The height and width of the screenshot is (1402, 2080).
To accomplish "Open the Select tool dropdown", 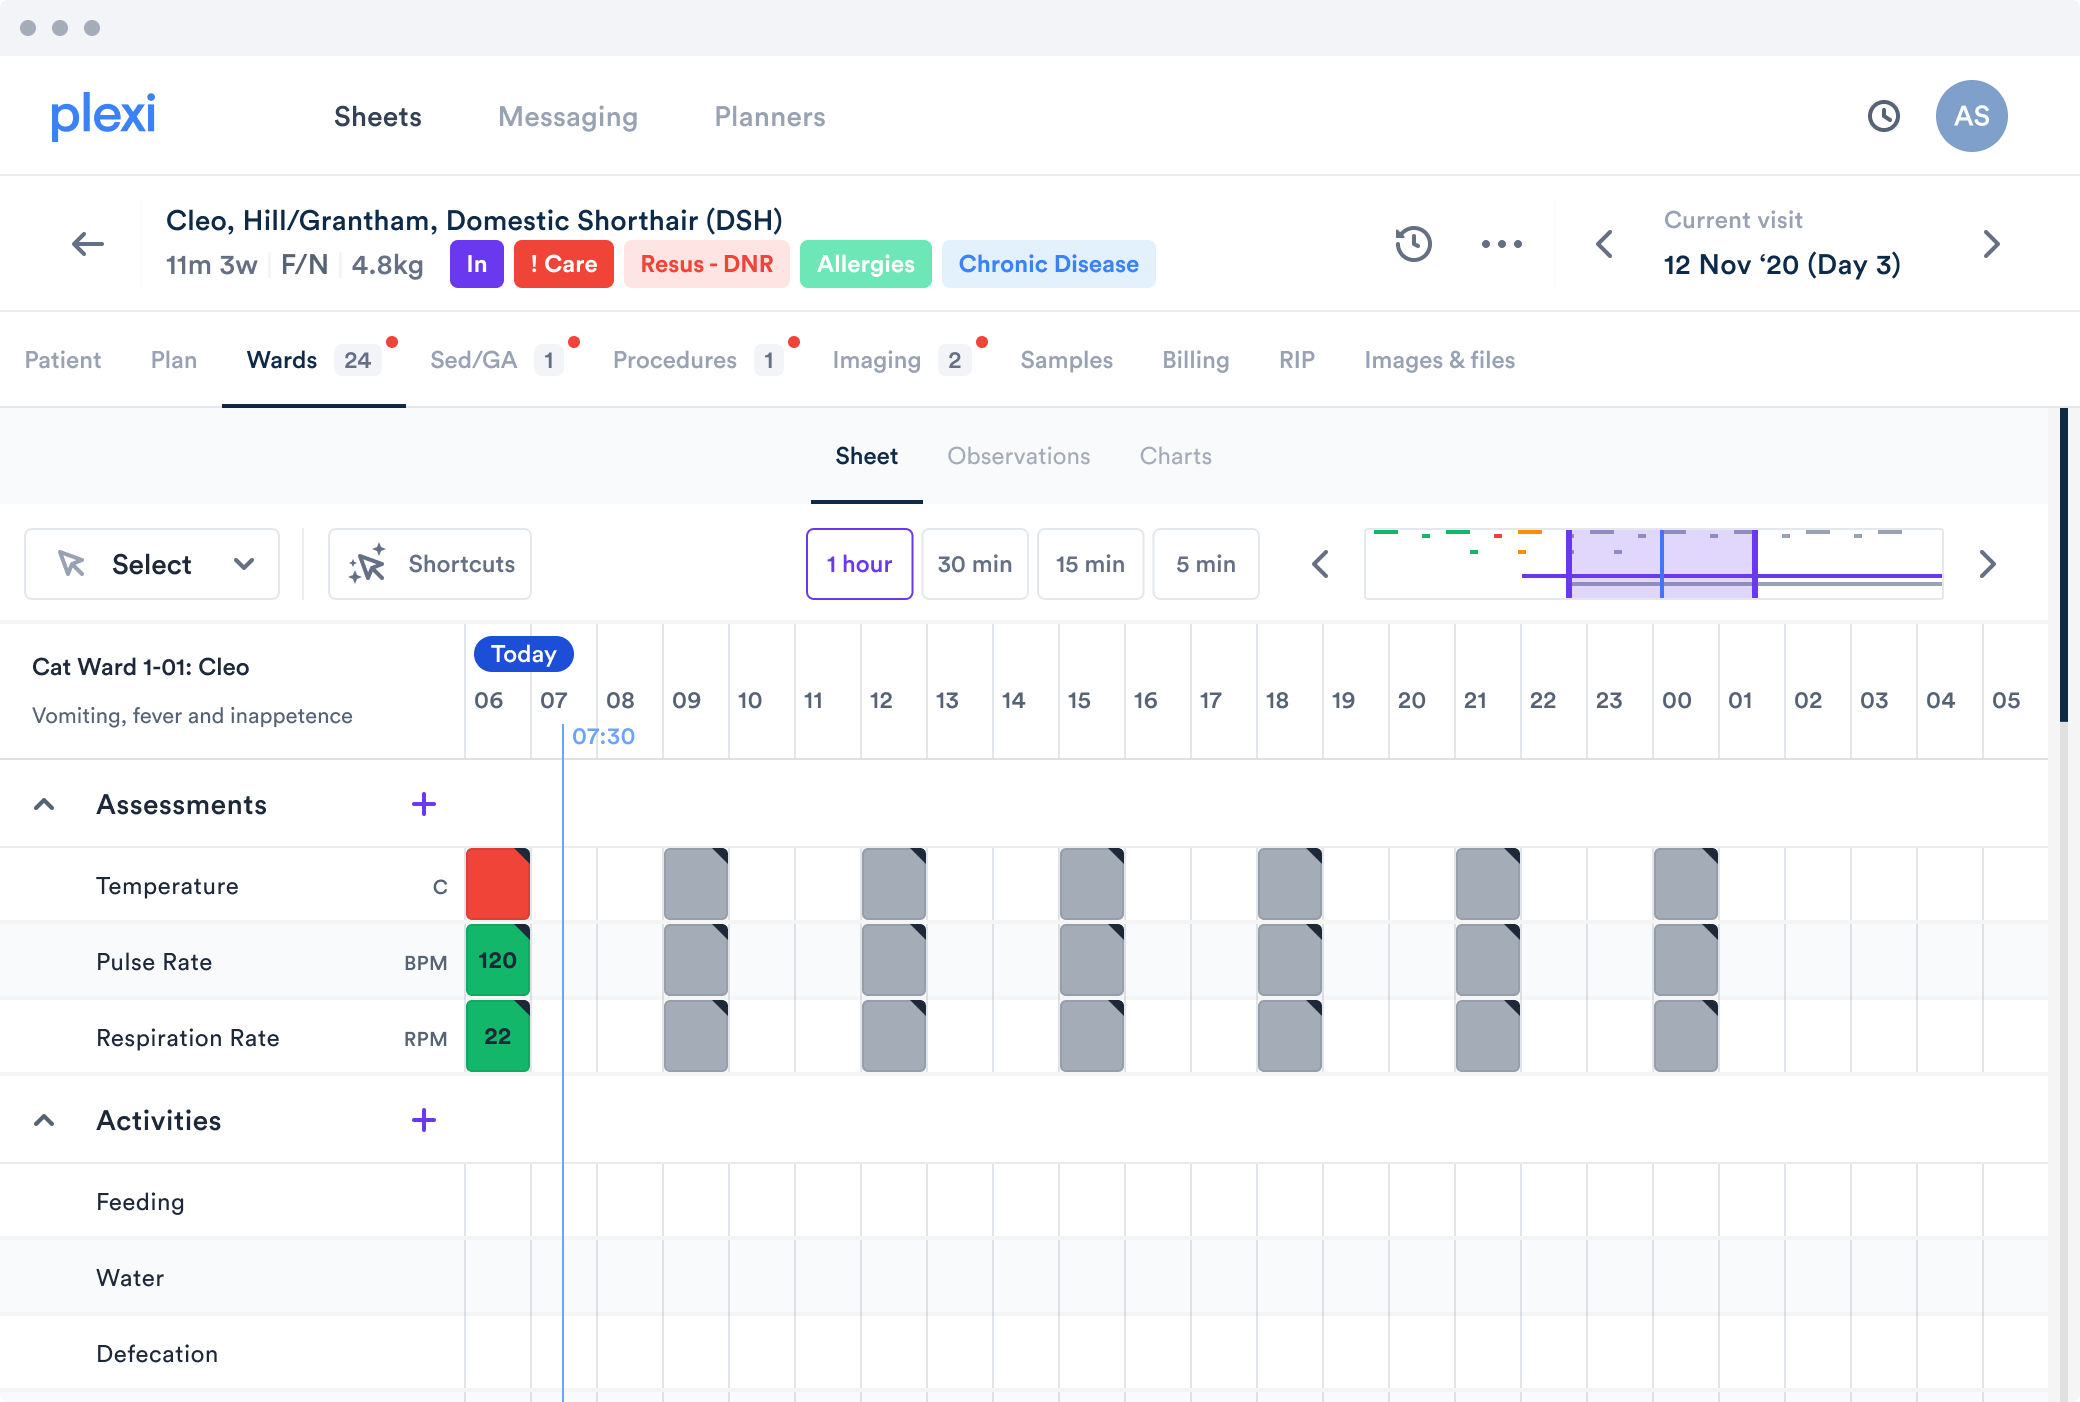I will coord(152,564).
